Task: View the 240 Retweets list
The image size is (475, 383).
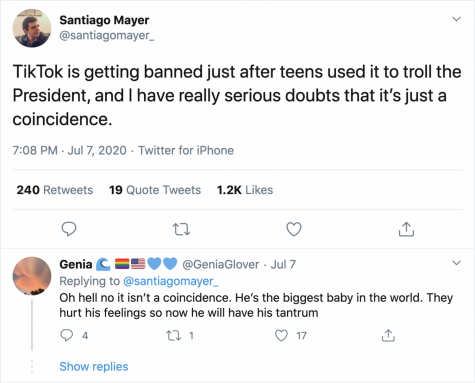Action: (55, 190)
